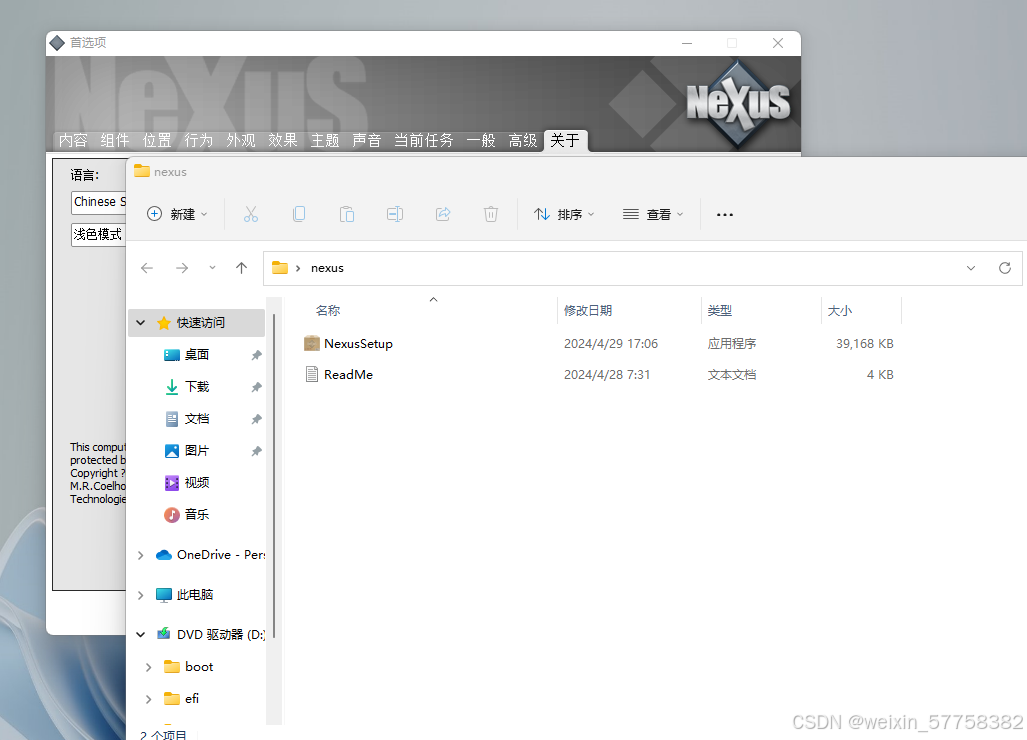
Task: Sort files by 名称 column header
Action: pyautogui.click(x=327, y=310)
